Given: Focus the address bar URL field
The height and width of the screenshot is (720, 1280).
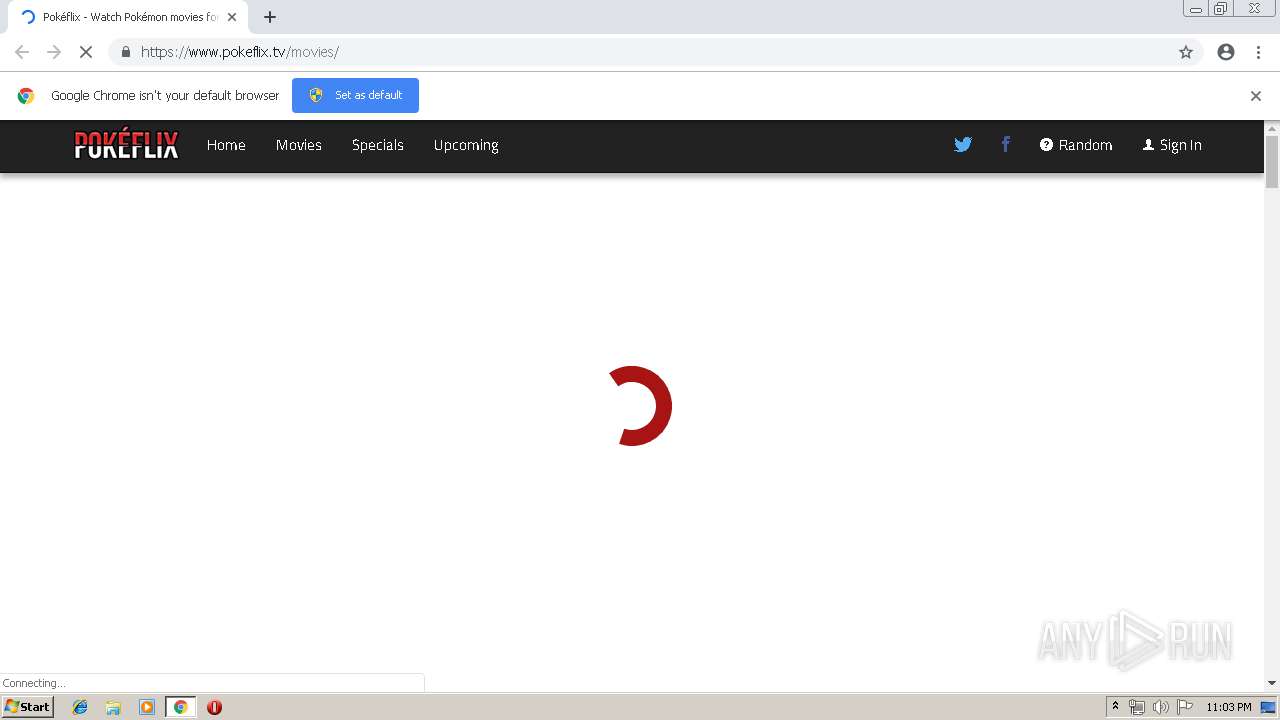Looking at the screenshot, I should pyautogui.click(x=655, y=52).
